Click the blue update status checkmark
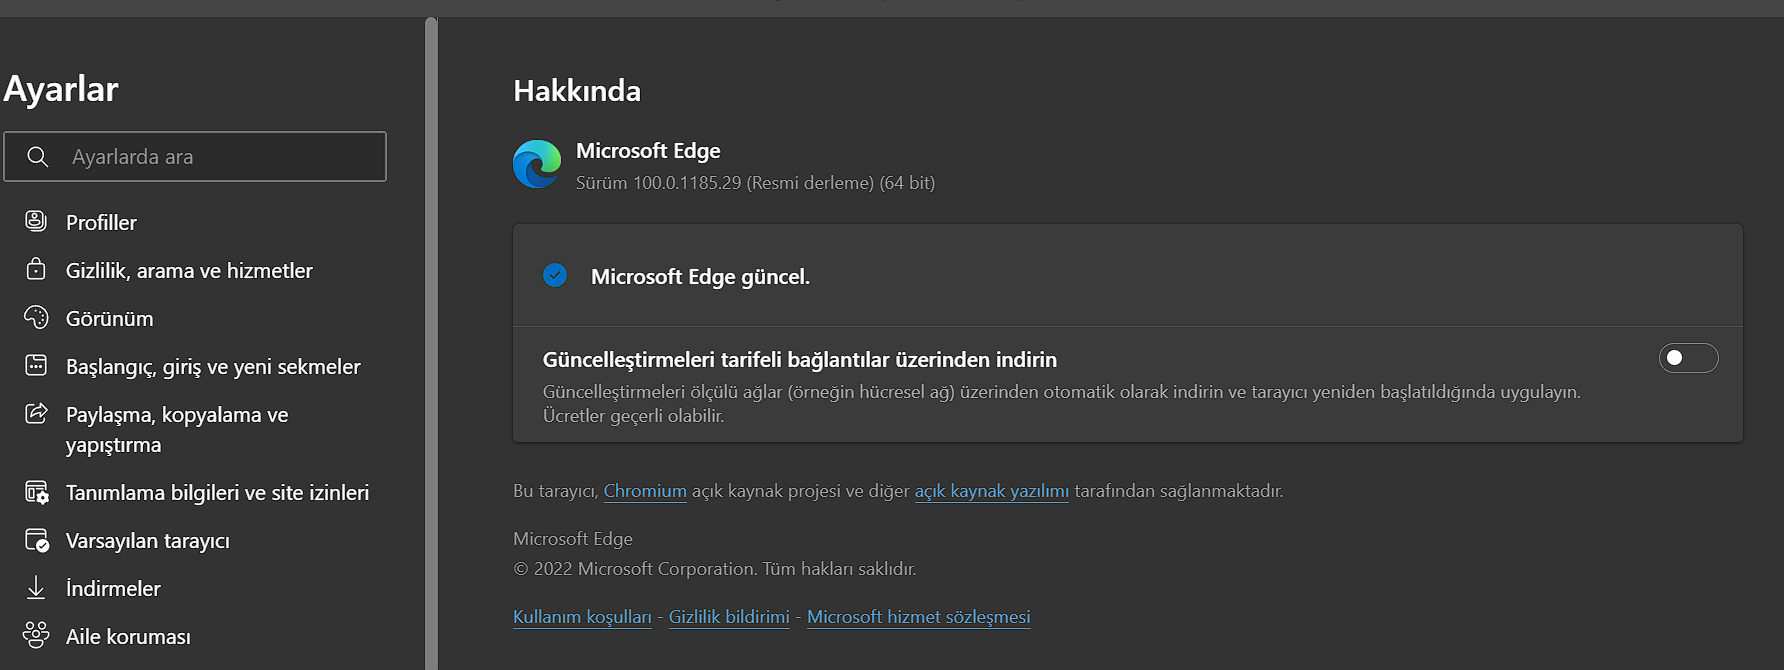 [555, 275]
